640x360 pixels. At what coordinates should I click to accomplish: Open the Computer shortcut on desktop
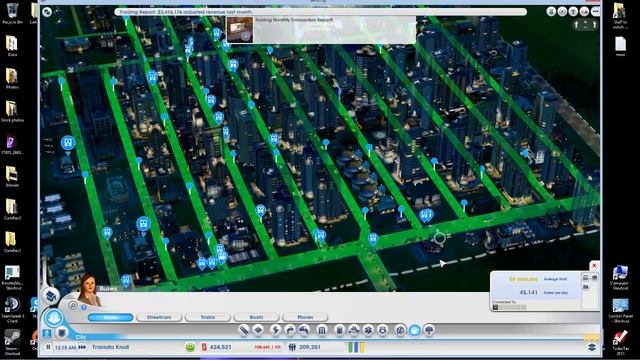tap(620, 278)
